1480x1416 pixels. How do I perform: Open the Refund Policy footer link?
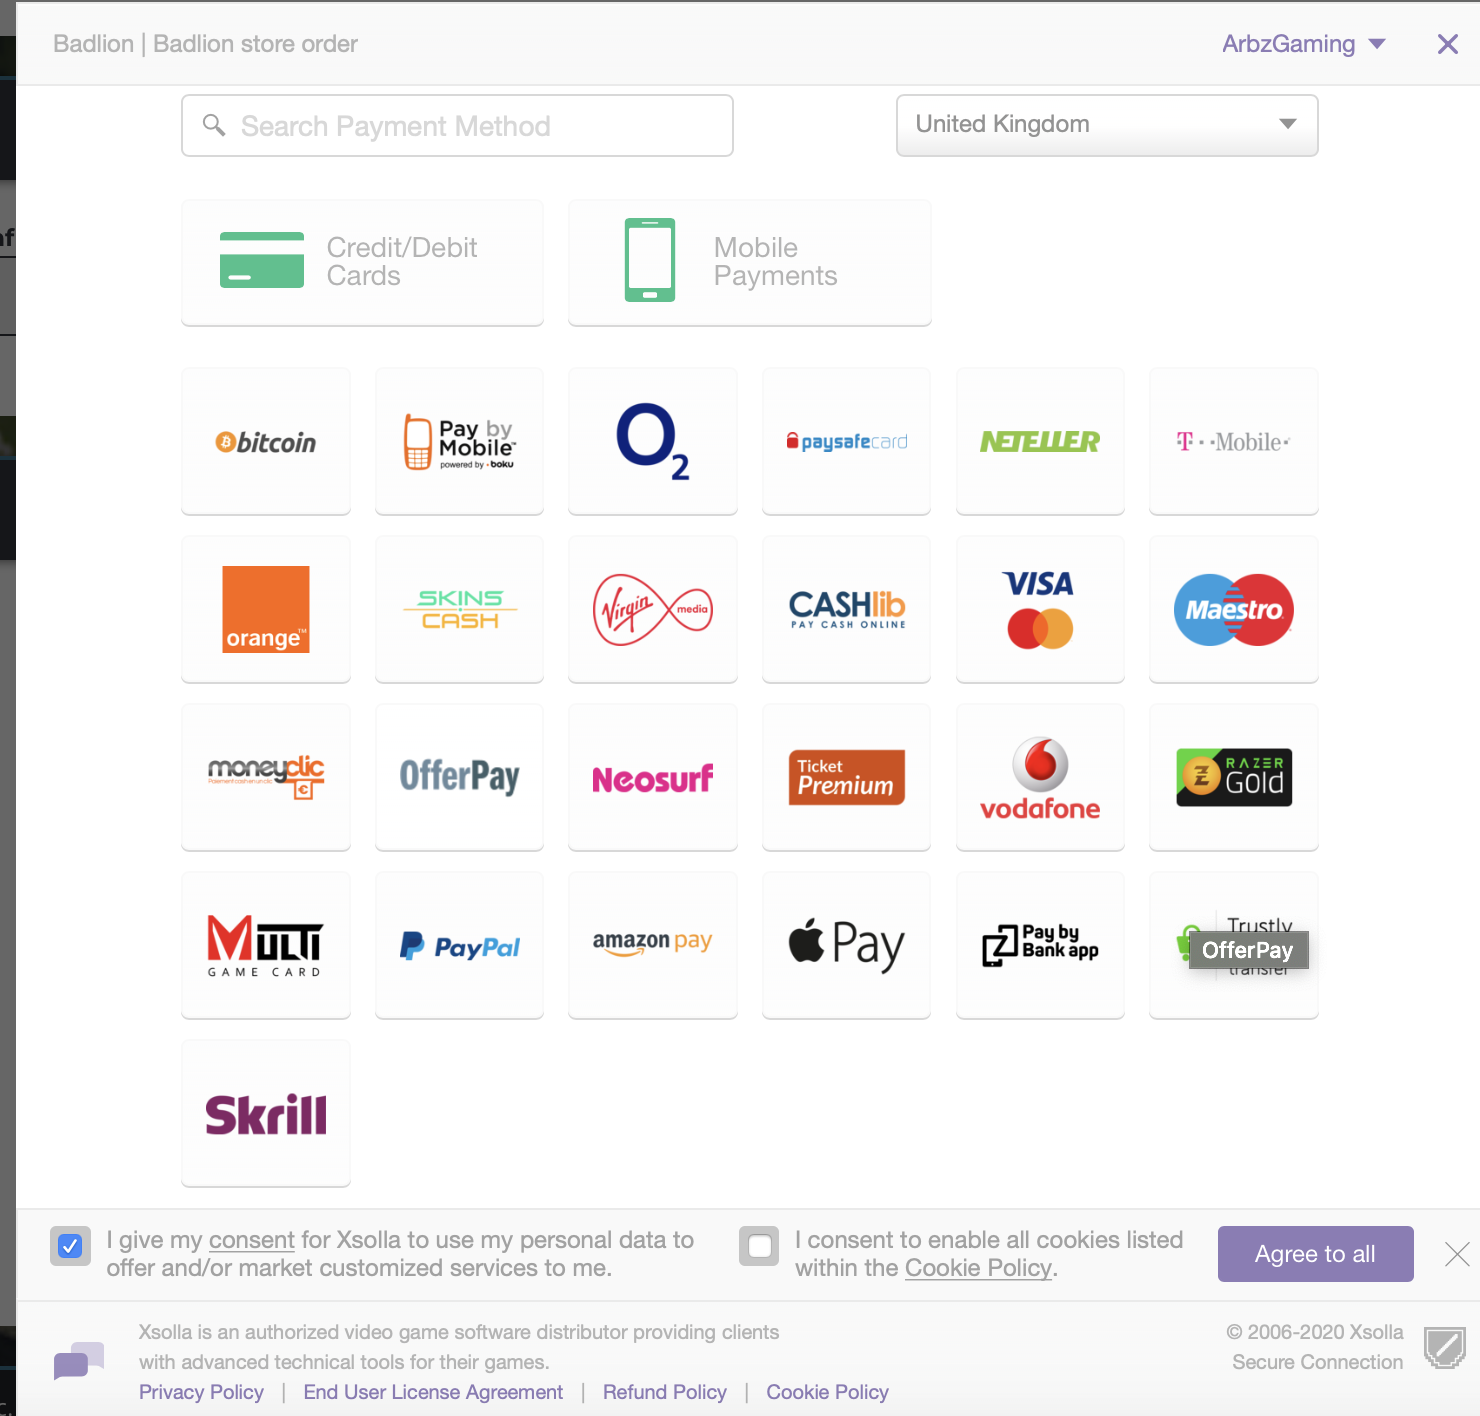pyautogui.click(x=665, y=1392)
